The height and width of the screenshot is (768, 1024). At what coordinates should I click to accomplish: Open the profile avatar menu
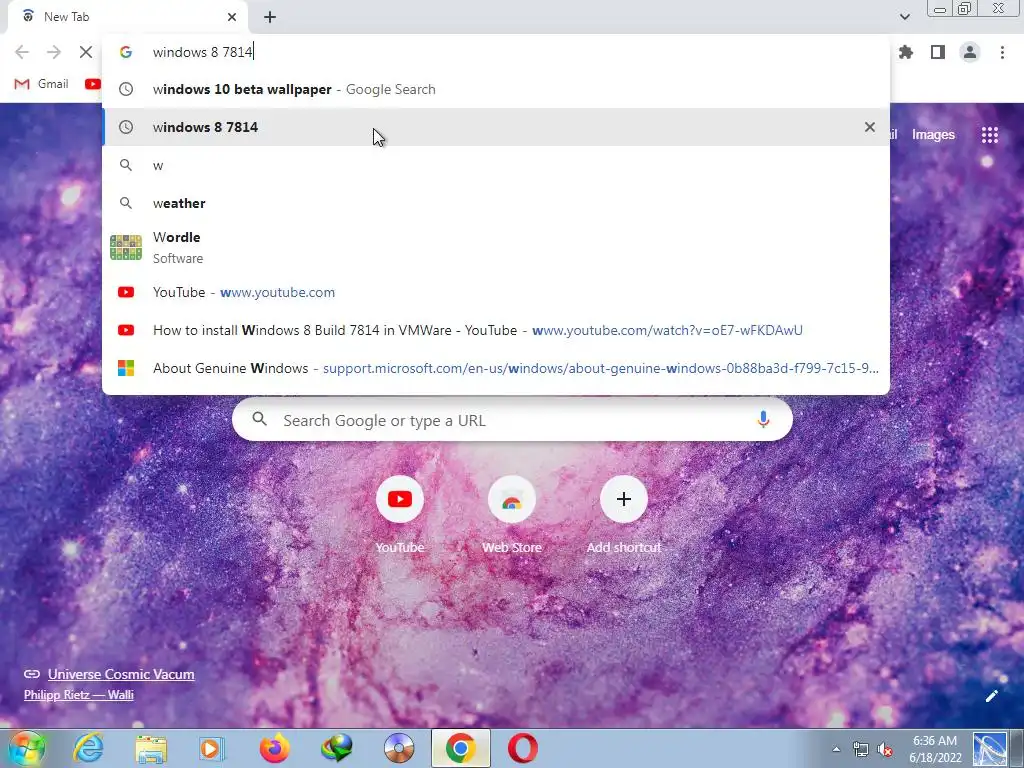(970, 52)
